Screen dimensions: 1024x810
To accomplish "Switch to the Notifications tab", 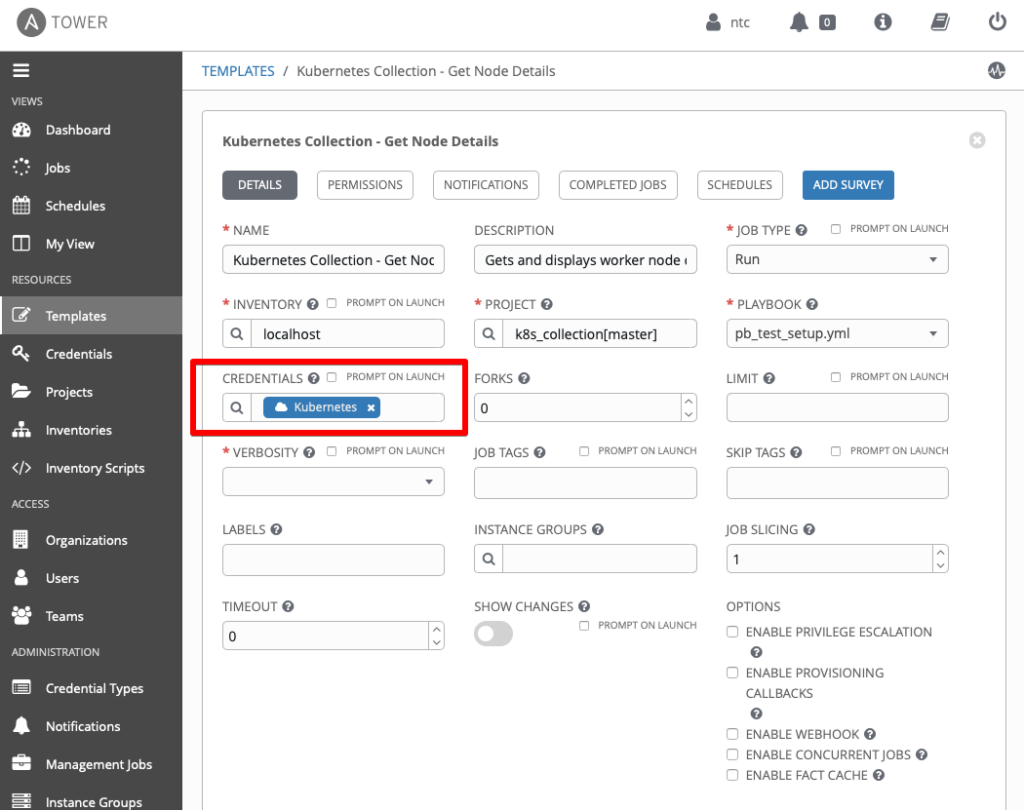I will tap(486, 185).
